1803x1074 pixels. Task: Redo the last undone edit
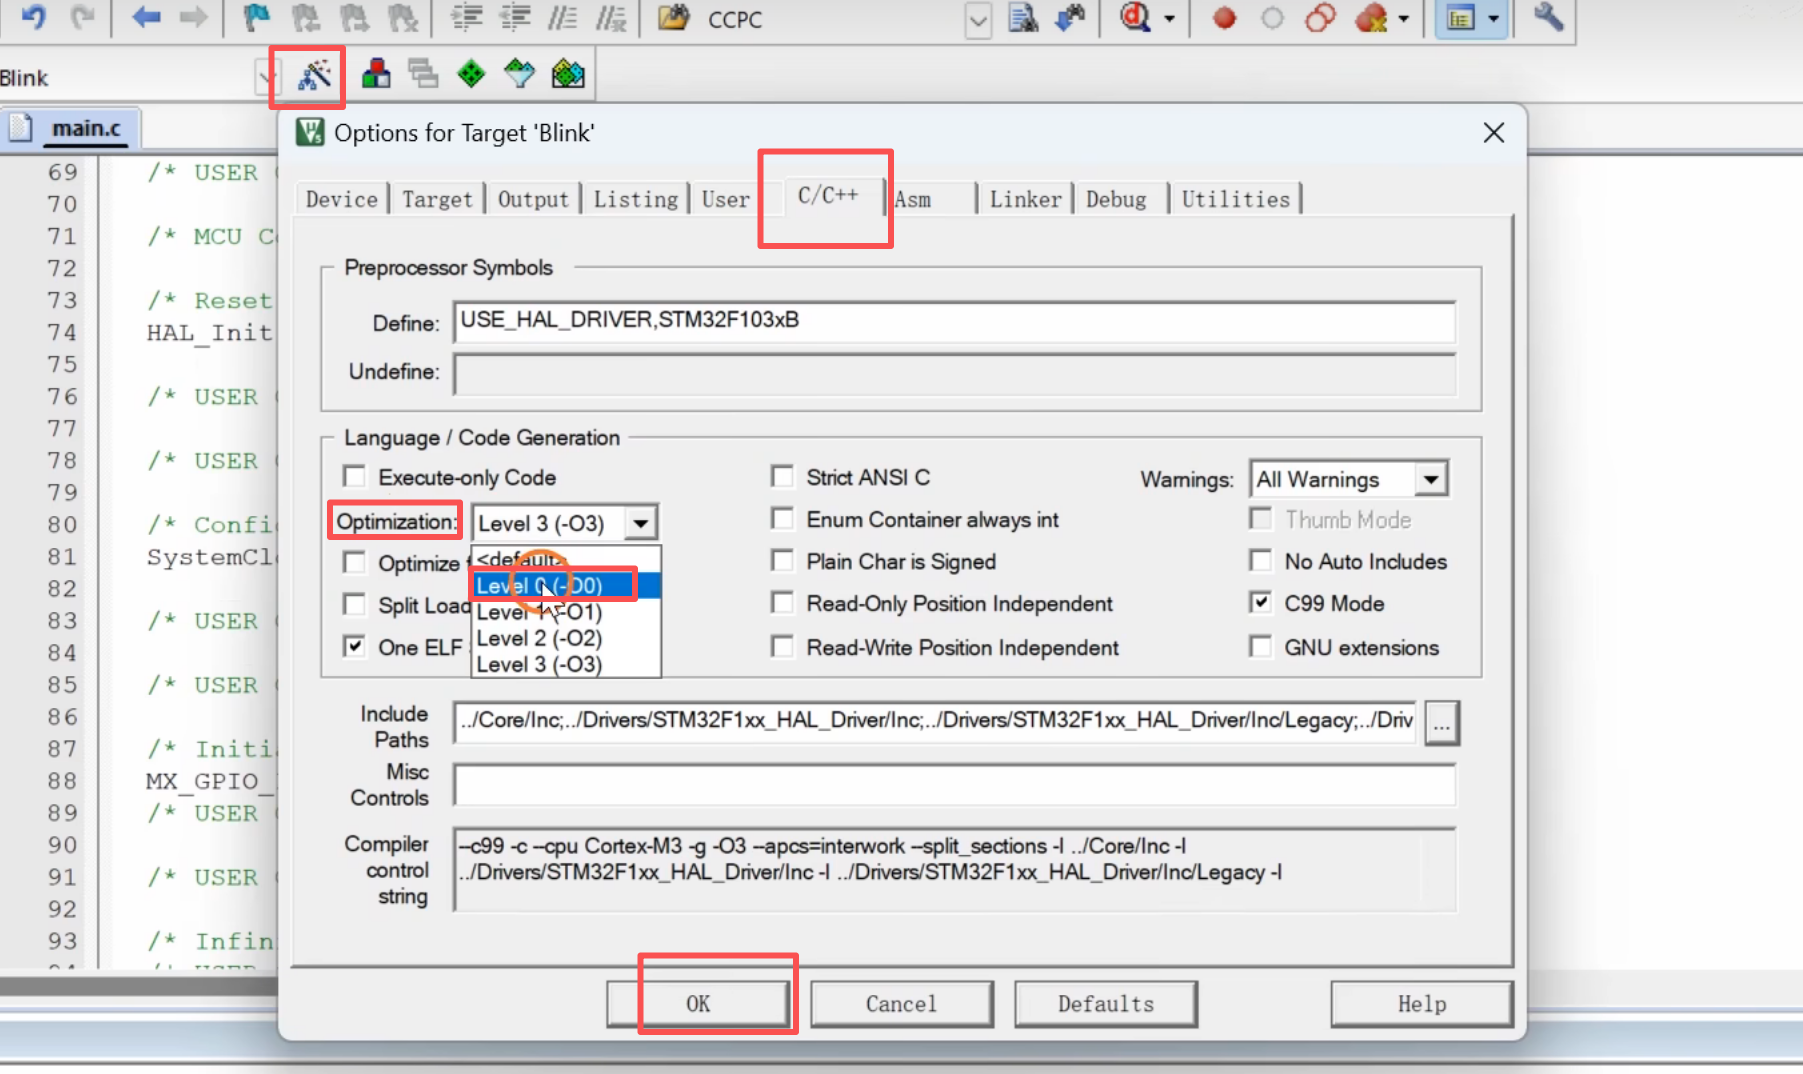tap(83, 18)
